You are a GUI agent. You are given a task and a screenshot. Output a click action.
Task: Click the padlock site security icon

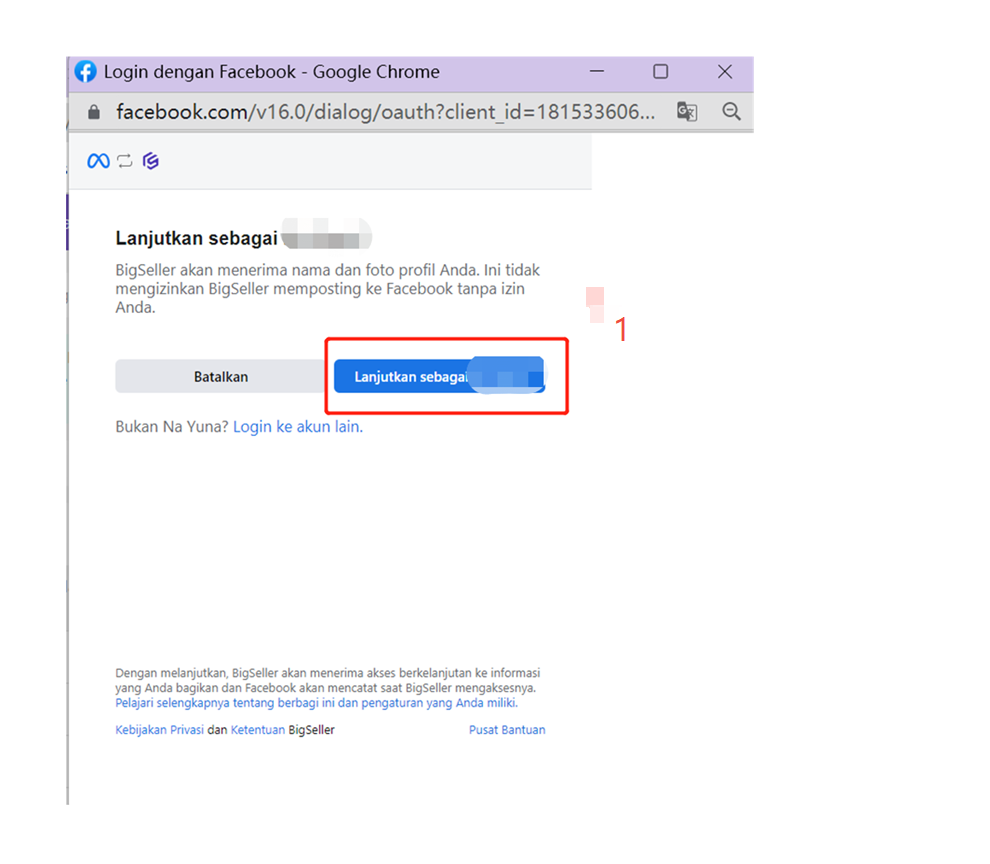coord(94,112)
